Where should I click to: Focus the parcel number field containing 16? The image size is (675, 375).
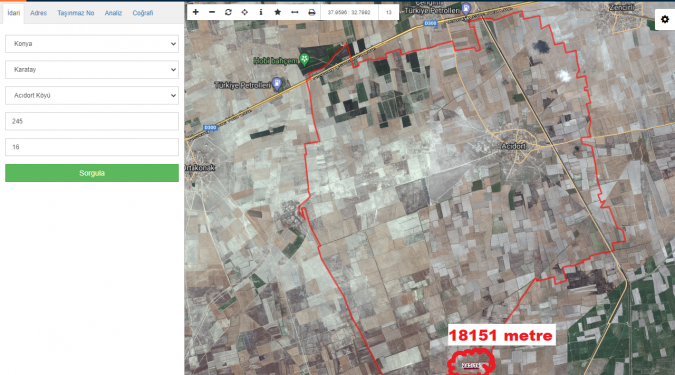92,147
